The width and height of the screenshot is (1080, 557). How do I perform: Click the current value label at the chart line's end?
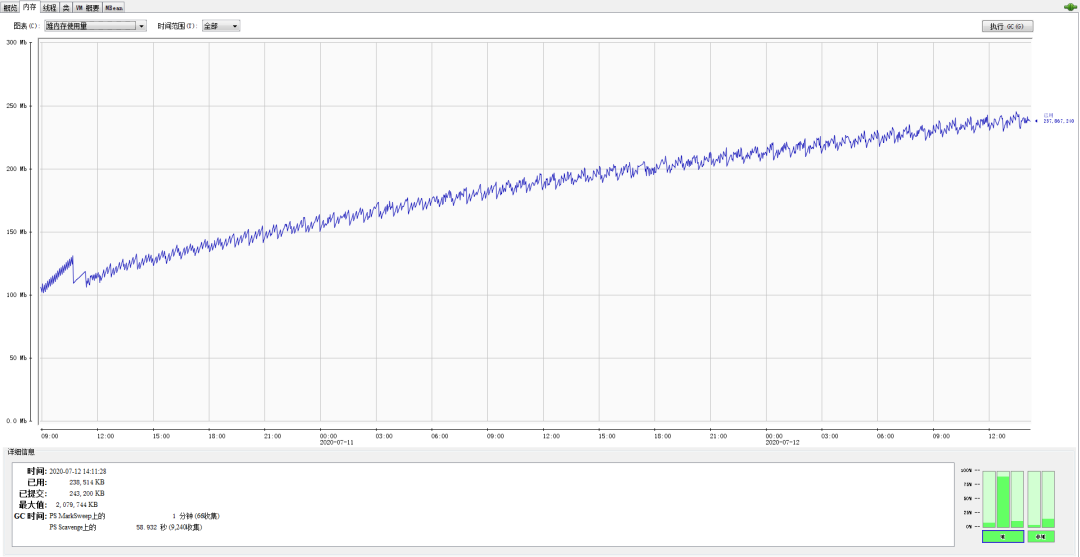(x=1058, y=118)
